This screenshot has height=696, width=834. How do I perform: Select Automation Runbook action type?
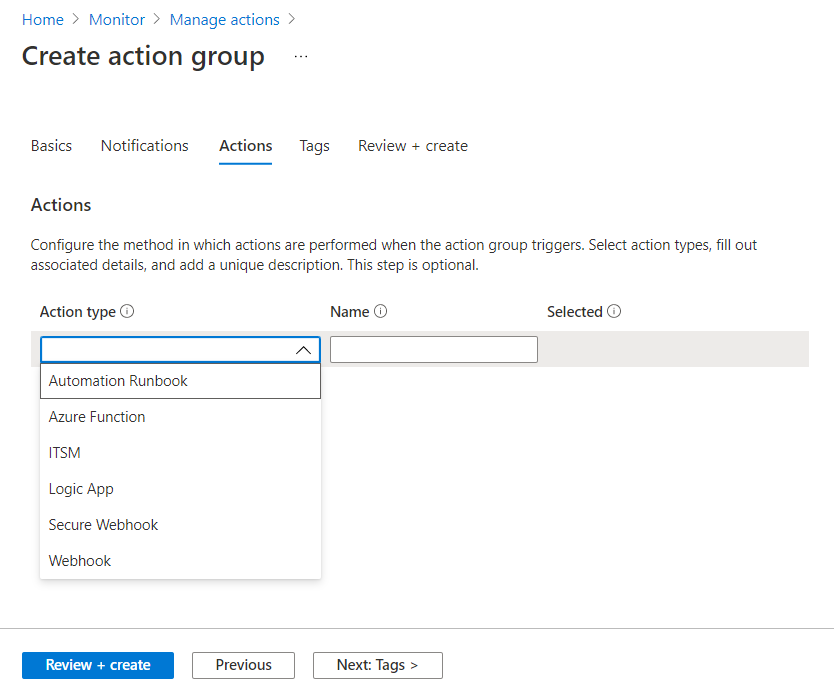pyautogui.click(x=180, y=381)
